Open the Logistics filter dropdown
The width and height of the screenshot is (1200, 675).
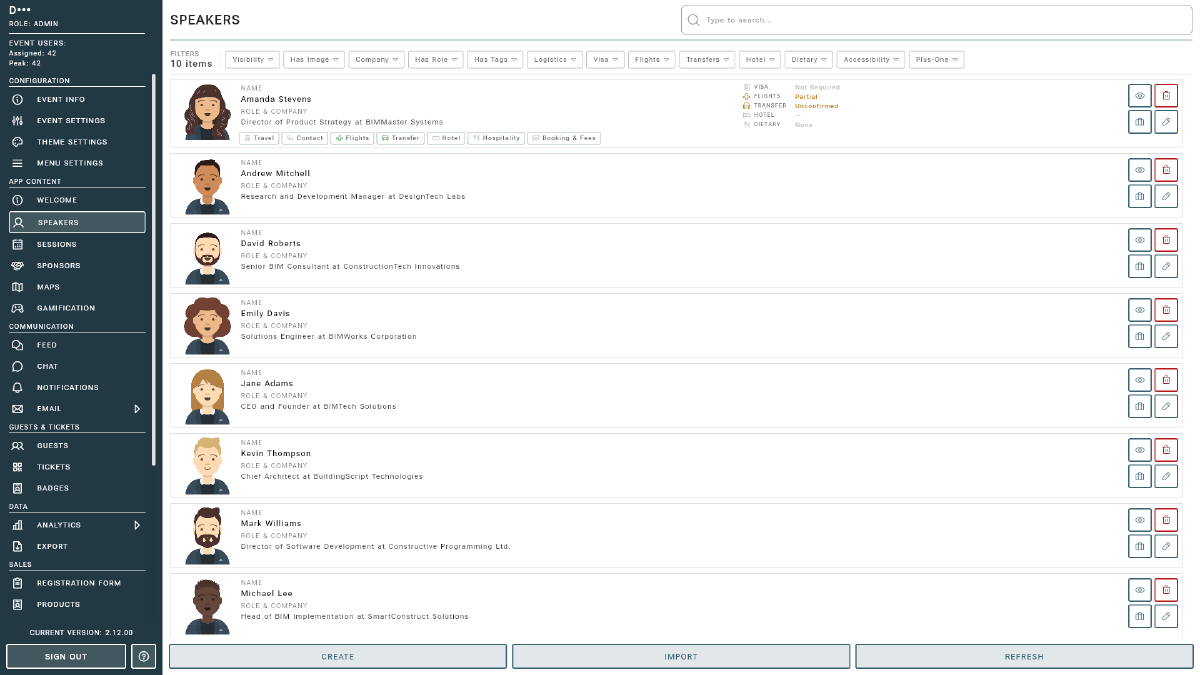pos(555,60)
